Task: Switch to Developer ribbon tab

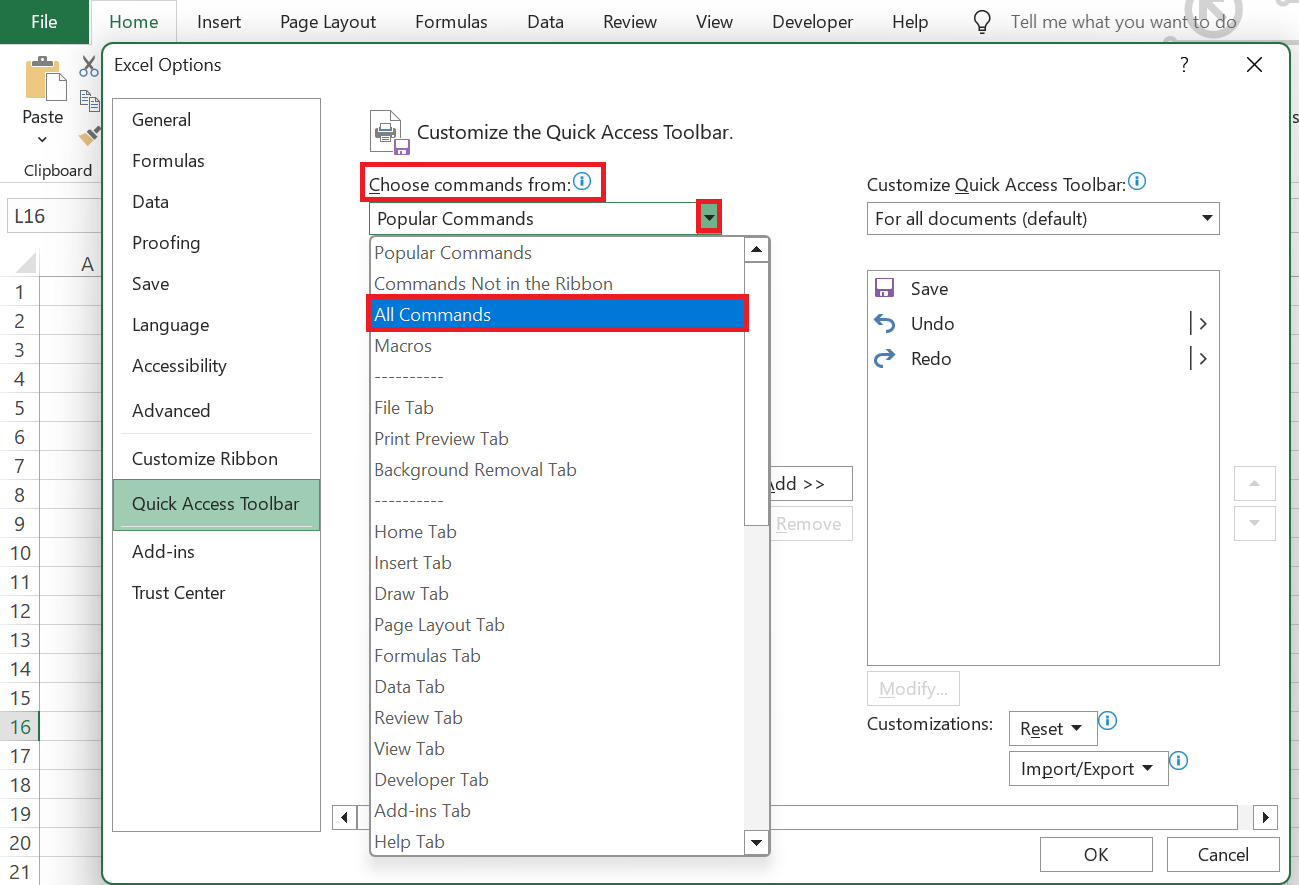Action: tap(813, 21)
